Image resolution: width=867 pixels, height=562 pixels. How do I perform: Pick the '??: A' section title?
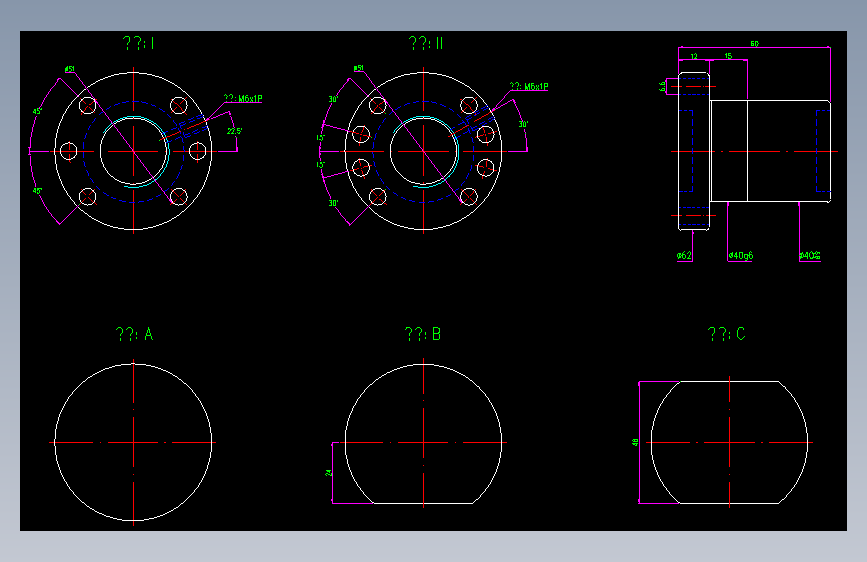click(x=134, y=334)
